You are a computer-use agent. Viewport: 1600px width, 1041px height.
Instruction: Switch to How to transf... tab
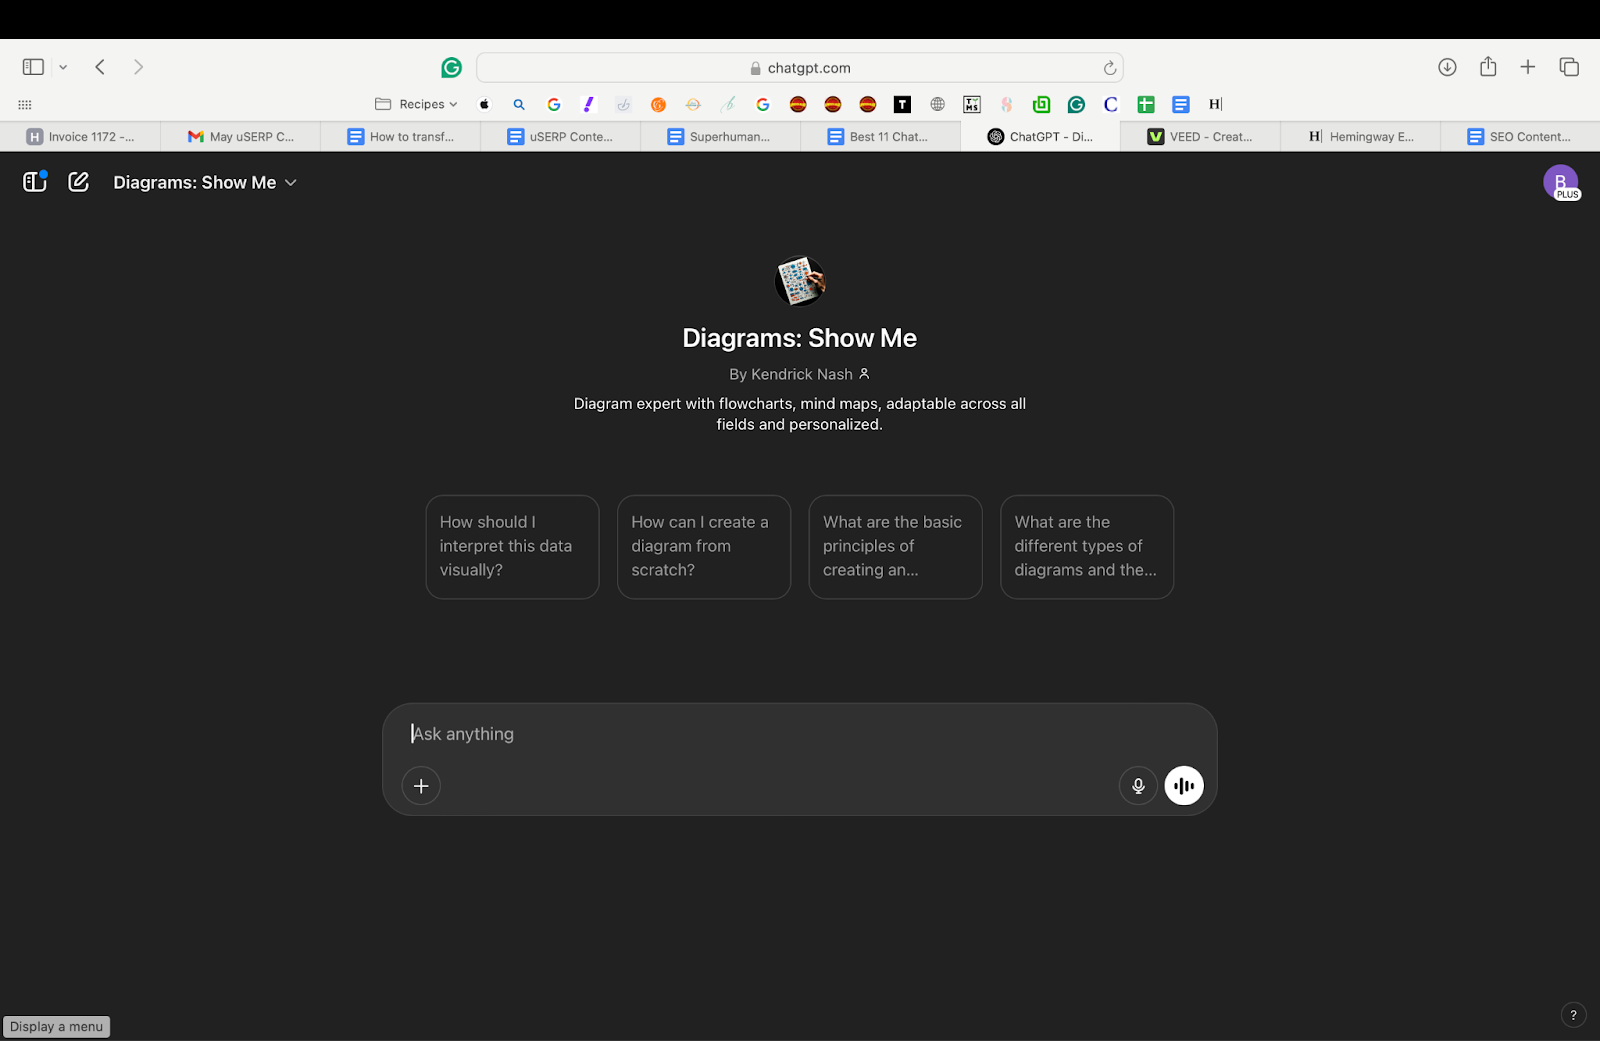click(x=400, y=137)
